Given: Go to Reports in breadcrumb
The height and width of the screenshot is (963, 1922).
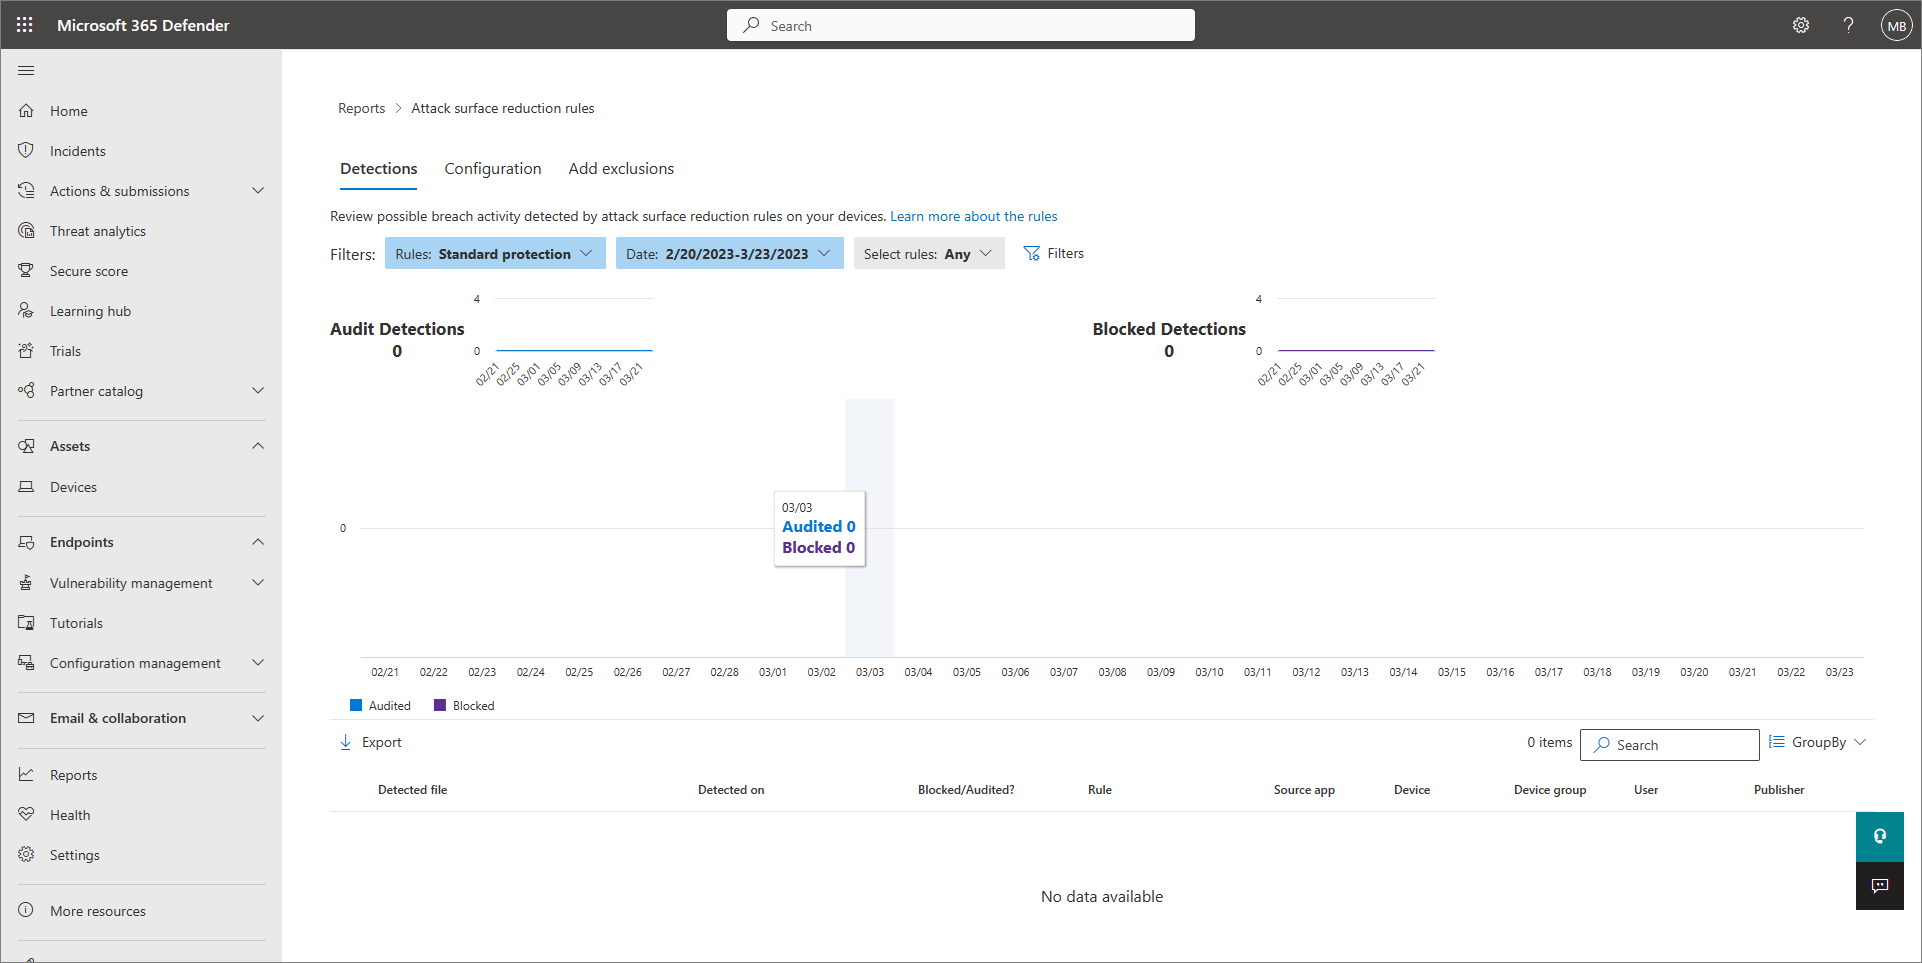Looking at the screenshot, I should (361, 108).
